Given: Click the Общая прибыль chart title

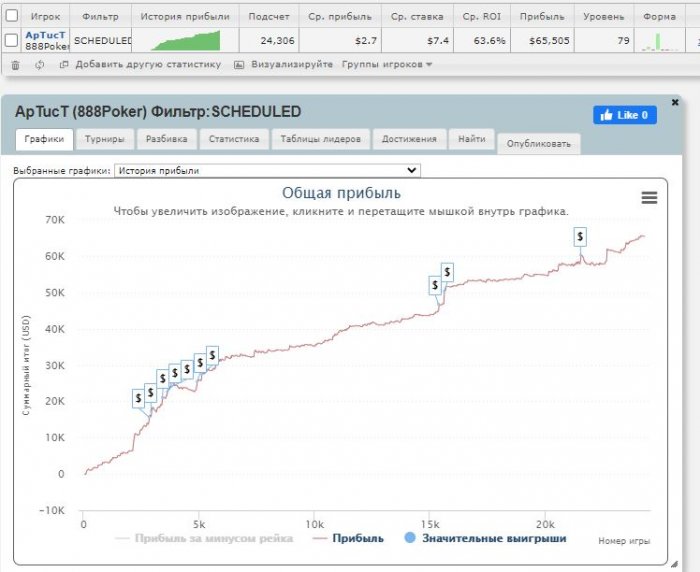Looking at the screenshot, I should 341,193.
